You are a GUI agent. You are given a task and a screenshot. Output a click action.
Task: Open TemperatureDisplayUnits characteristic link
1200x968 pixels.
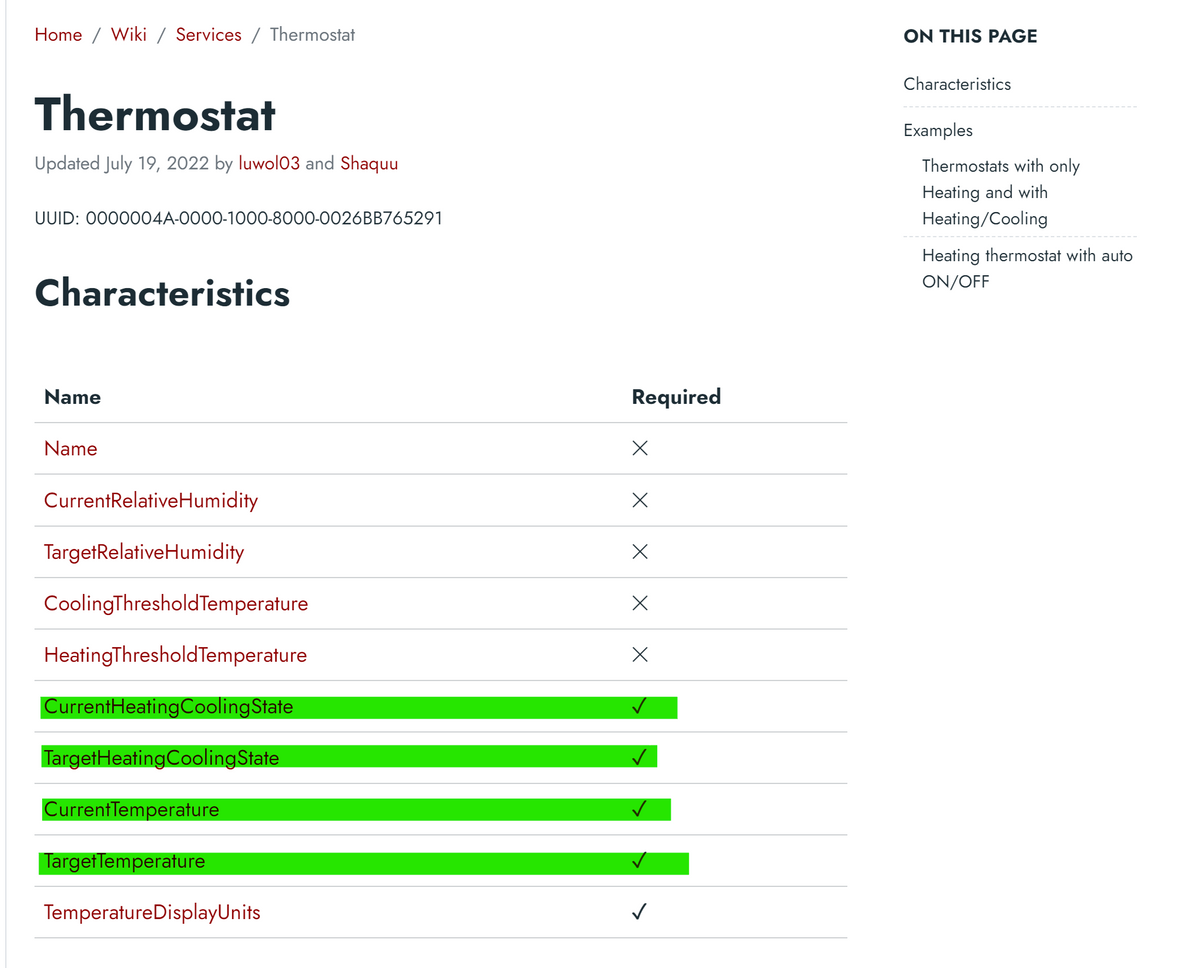pos(152,913)
